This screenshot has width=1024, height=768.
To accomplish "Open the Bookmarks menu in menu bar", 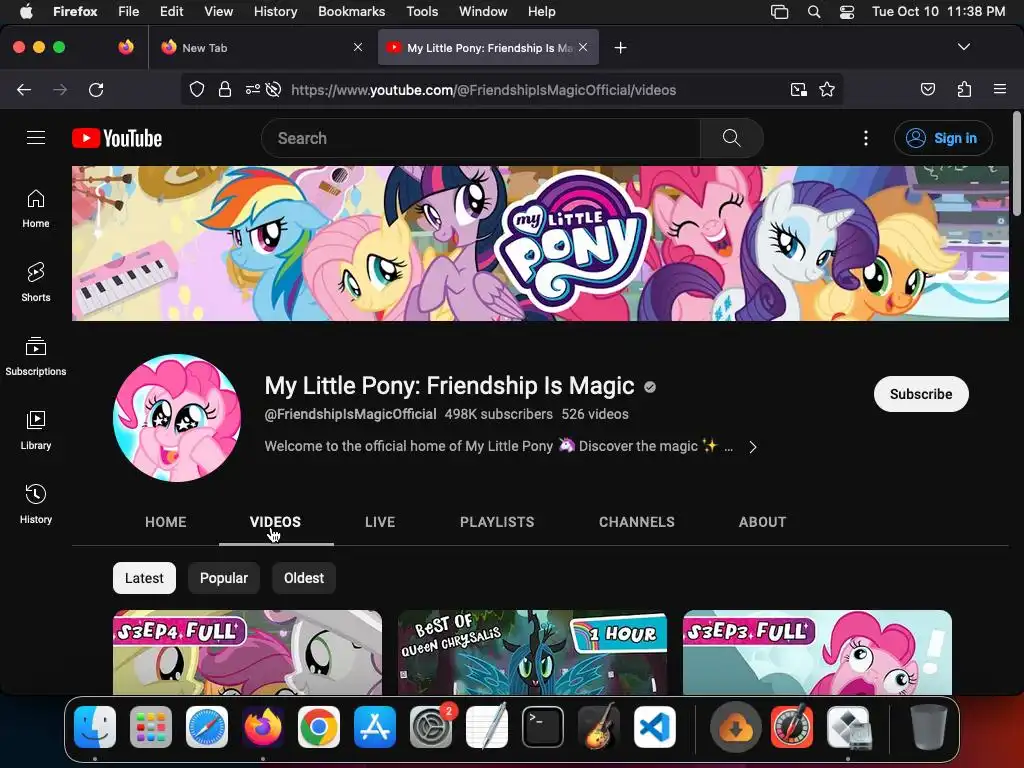I will click(x=351, y=12).
